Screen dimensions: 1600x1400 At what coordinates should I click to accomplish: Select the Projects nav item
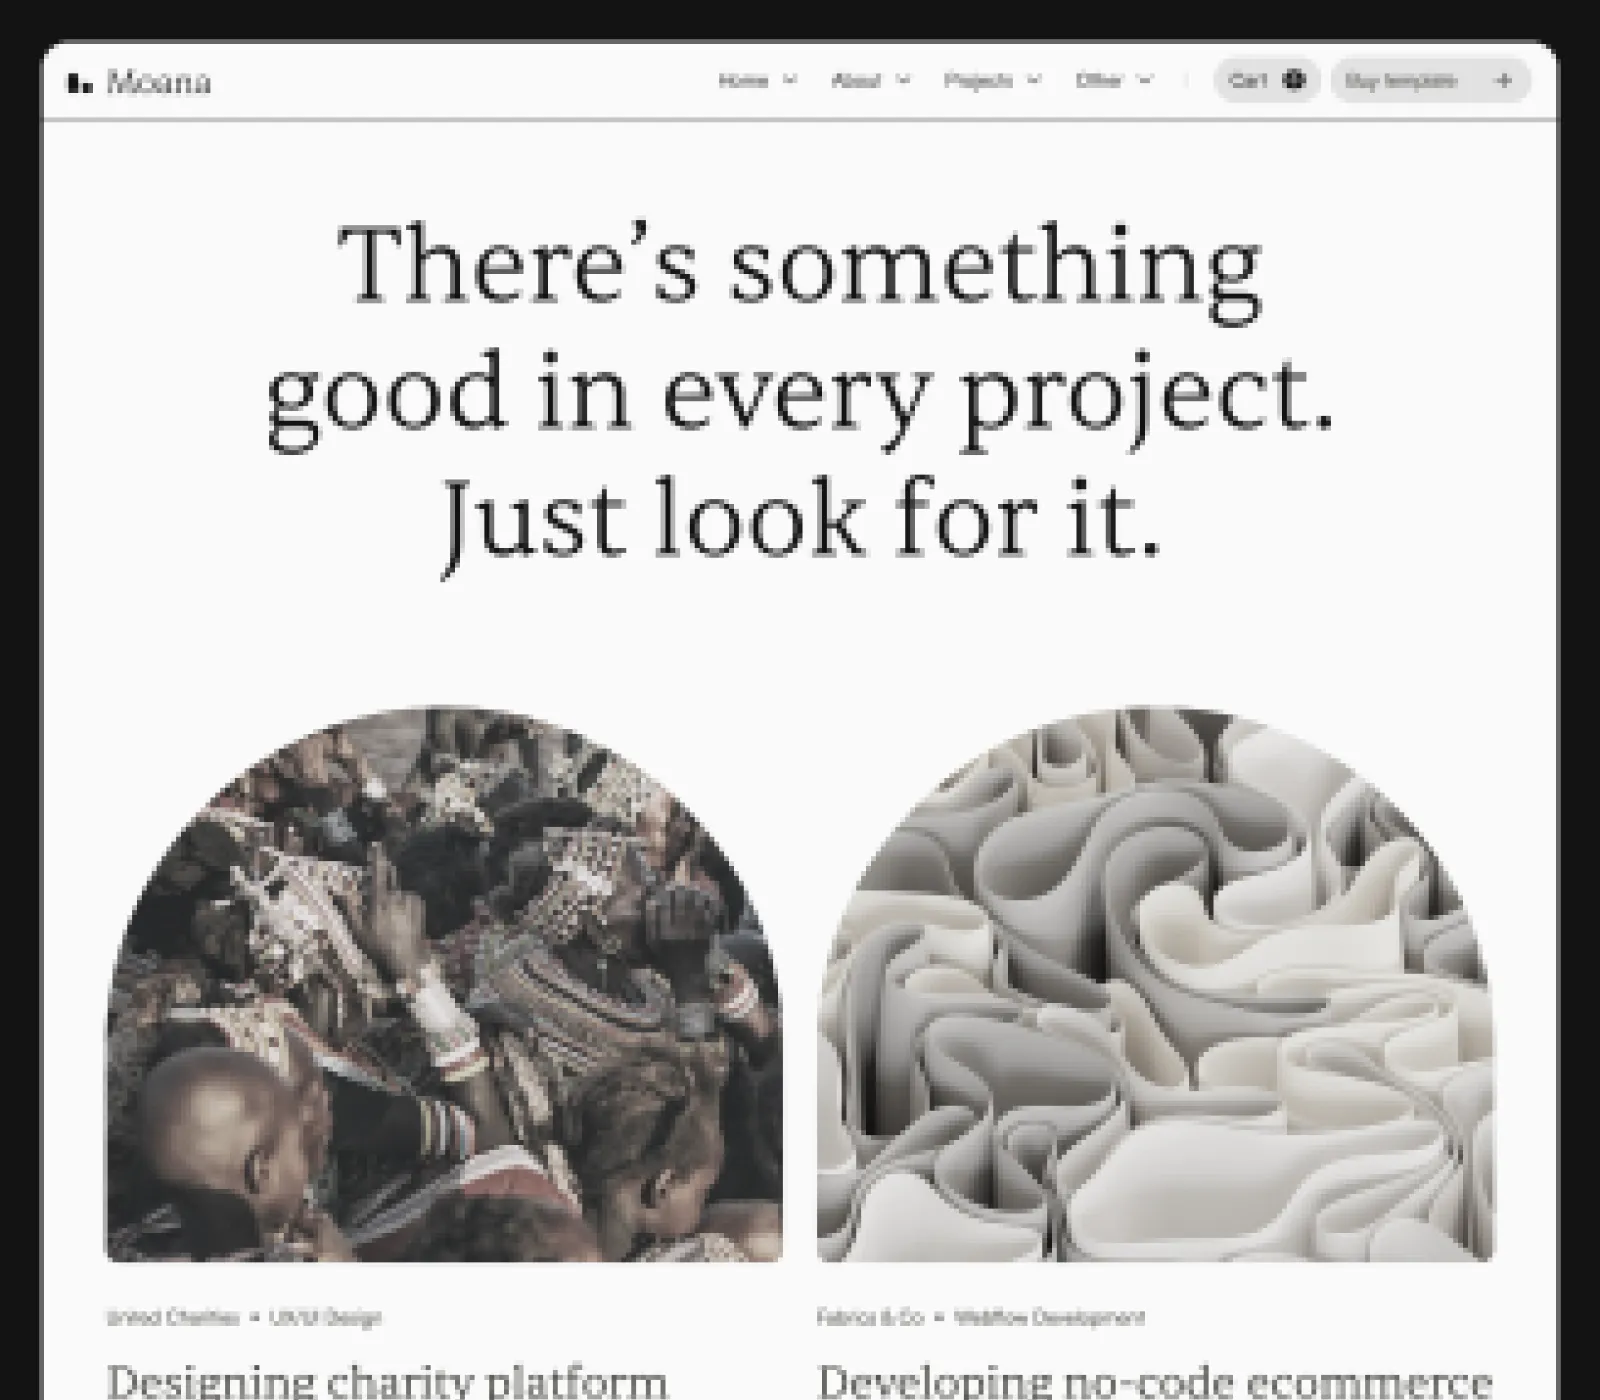[979, 81]
